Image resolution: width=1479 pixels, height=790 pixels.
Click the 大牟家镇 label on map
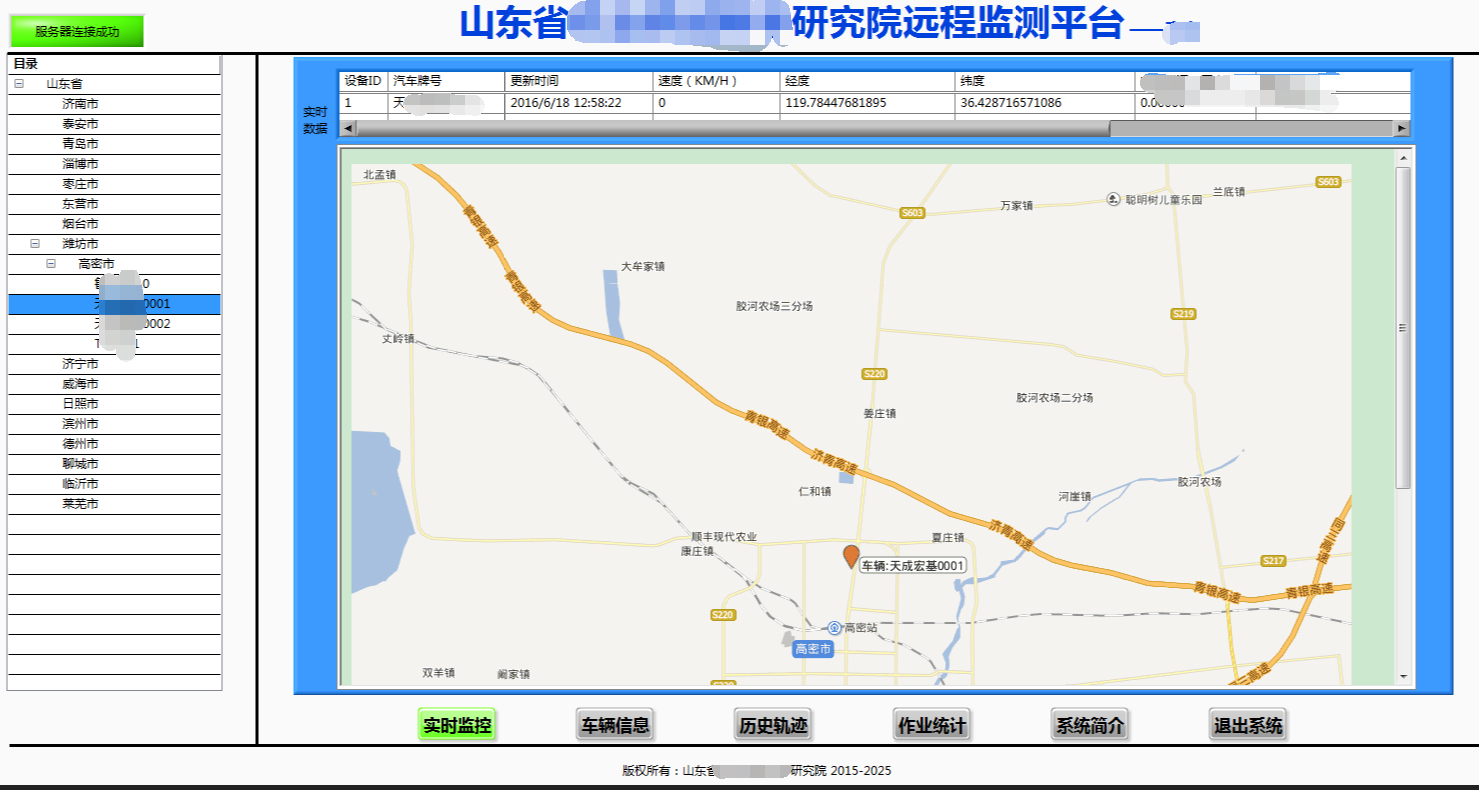point(643,267)
